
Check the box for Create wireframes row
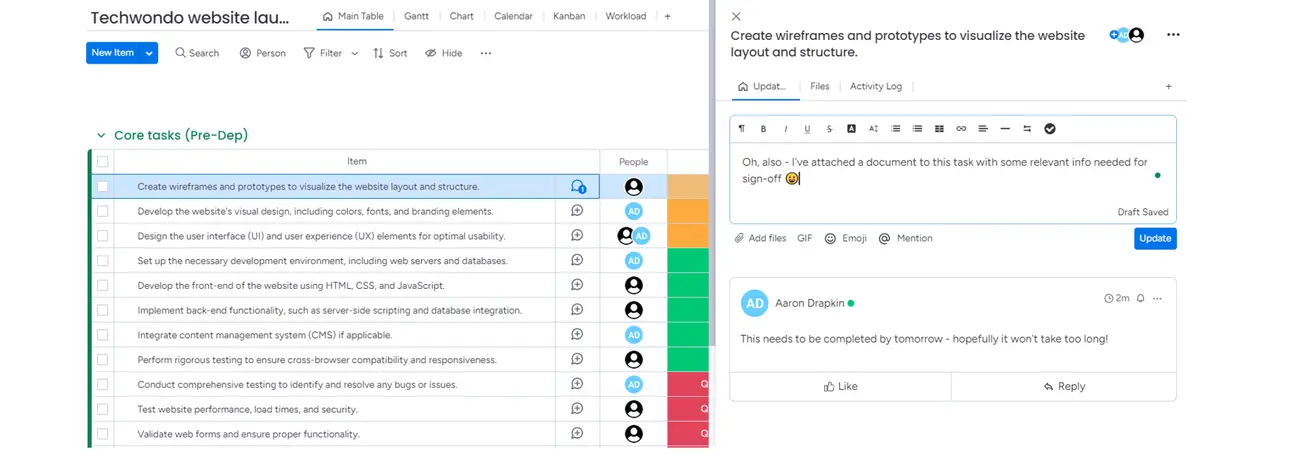(x=102, y=187)
